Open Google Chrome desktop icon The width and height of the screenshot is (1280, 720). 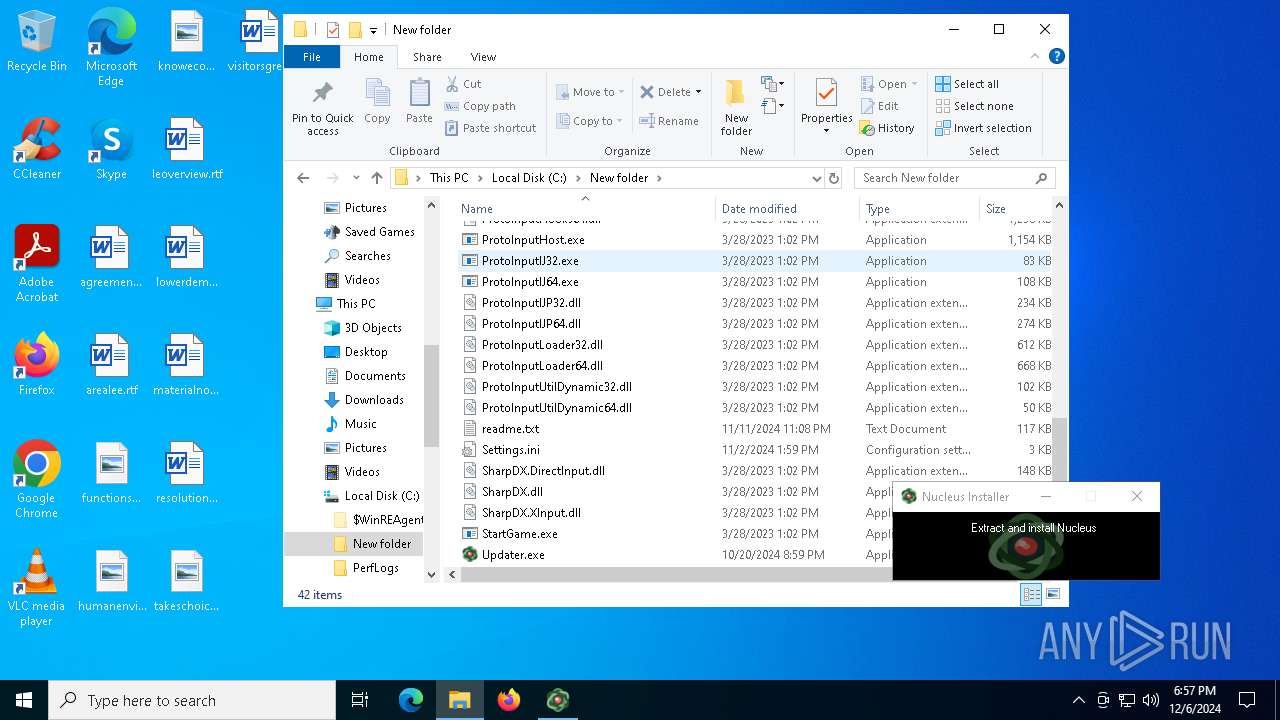tap(36, 480)
